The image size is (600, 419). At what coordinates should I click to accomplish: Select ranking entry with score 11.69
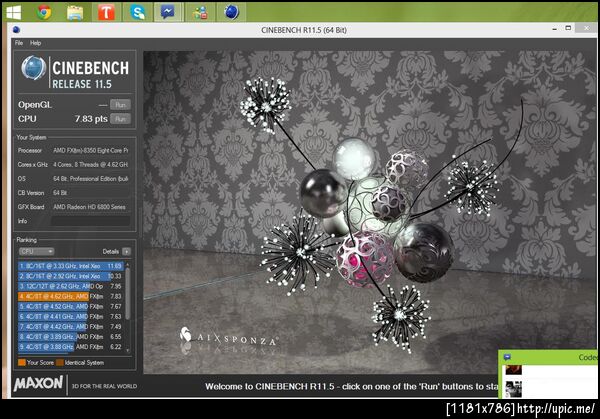tap(70, 266)
